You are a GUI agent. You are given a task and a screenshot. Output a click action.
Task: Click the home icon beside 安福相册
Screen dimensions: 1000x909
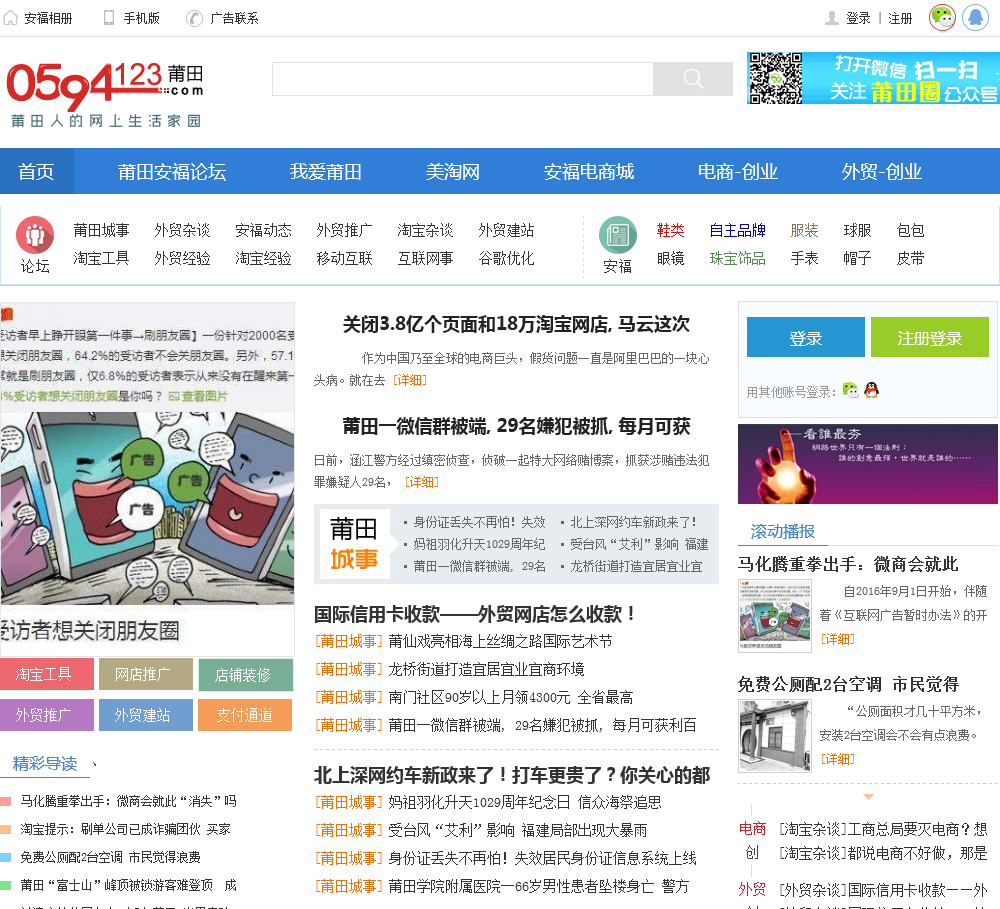10,18
